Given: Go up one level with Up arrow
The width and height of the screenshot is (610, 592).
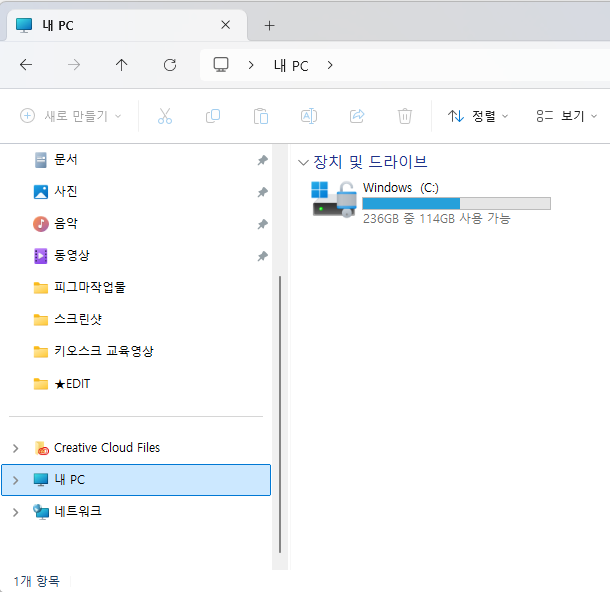Looking at the screenshot, I should (122, 65).
